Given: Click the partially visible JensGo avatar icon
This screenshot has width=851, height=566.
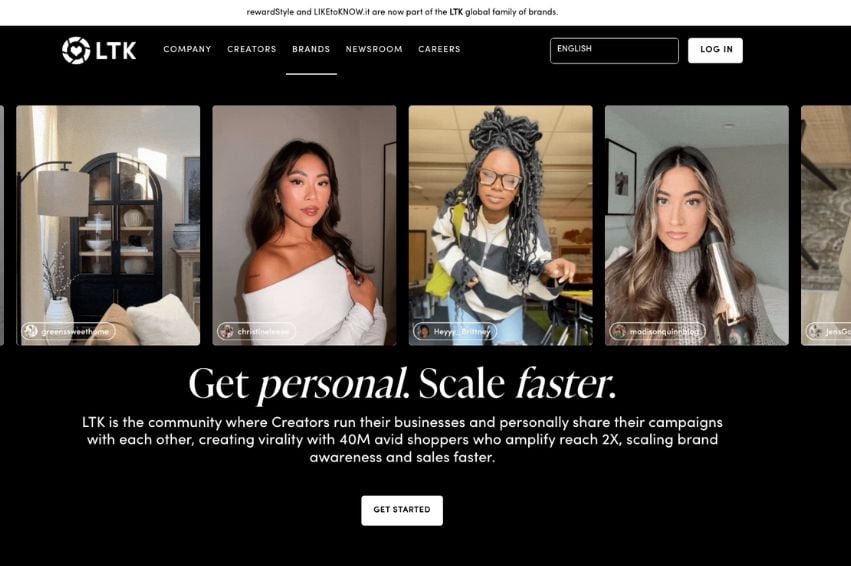Looking at the screenshot, I should [x=815, y=331].
